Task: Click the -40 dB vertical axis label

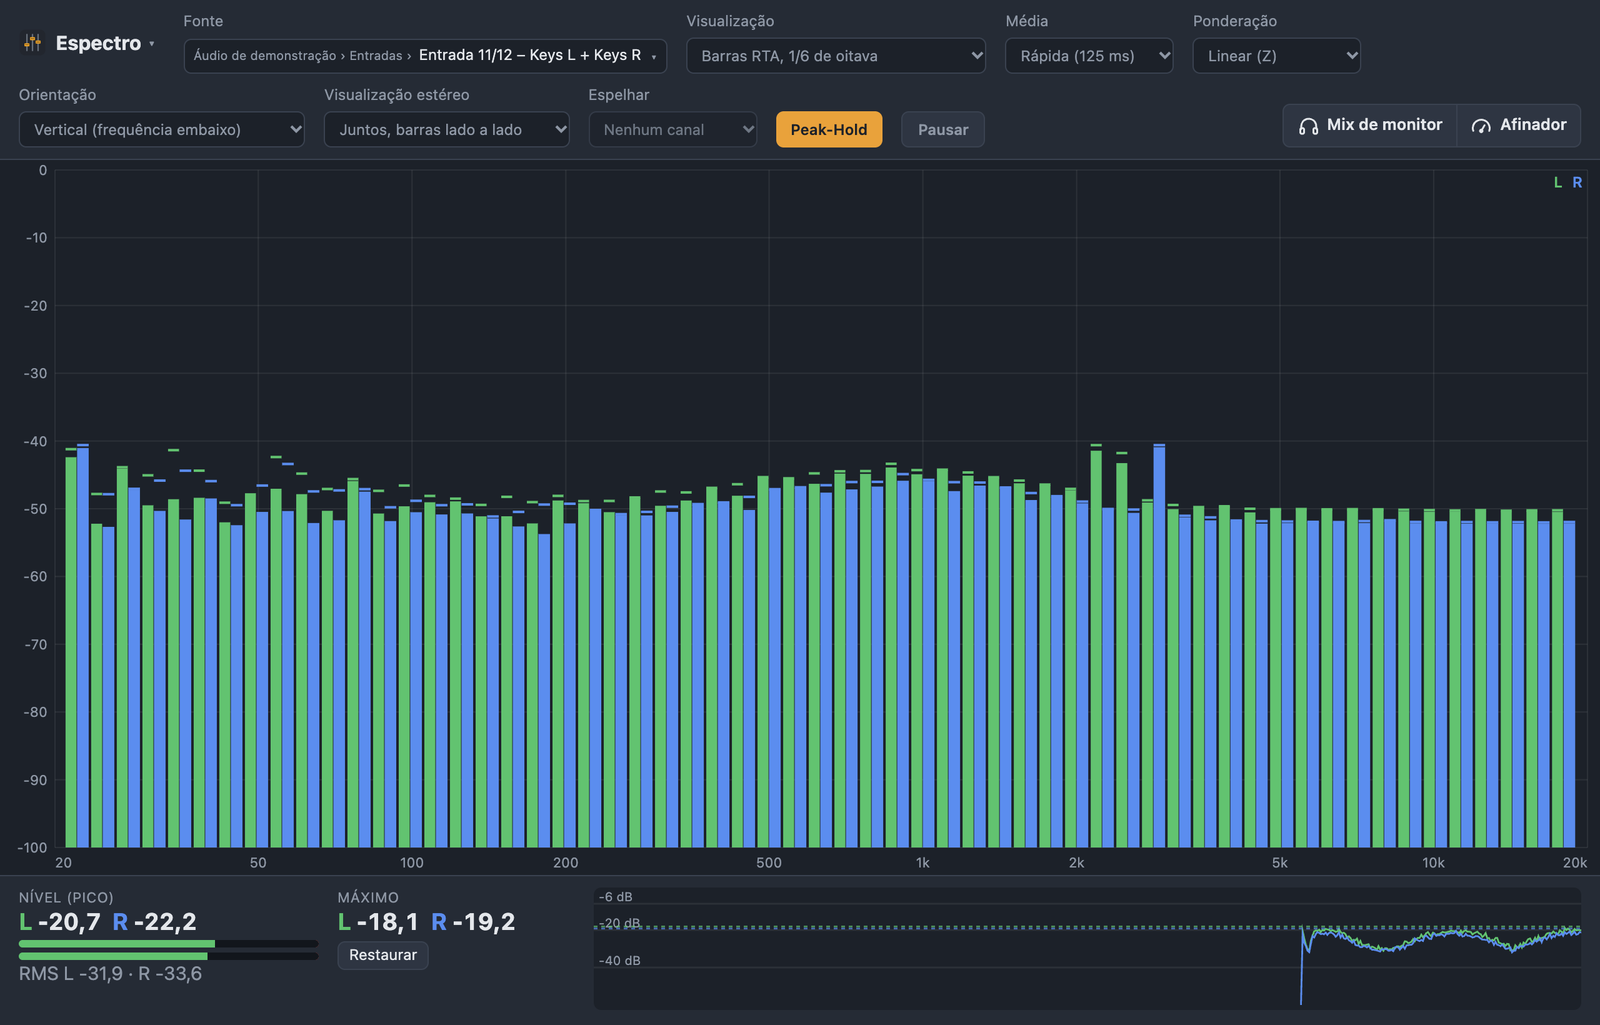Action: tap(36, 441)
